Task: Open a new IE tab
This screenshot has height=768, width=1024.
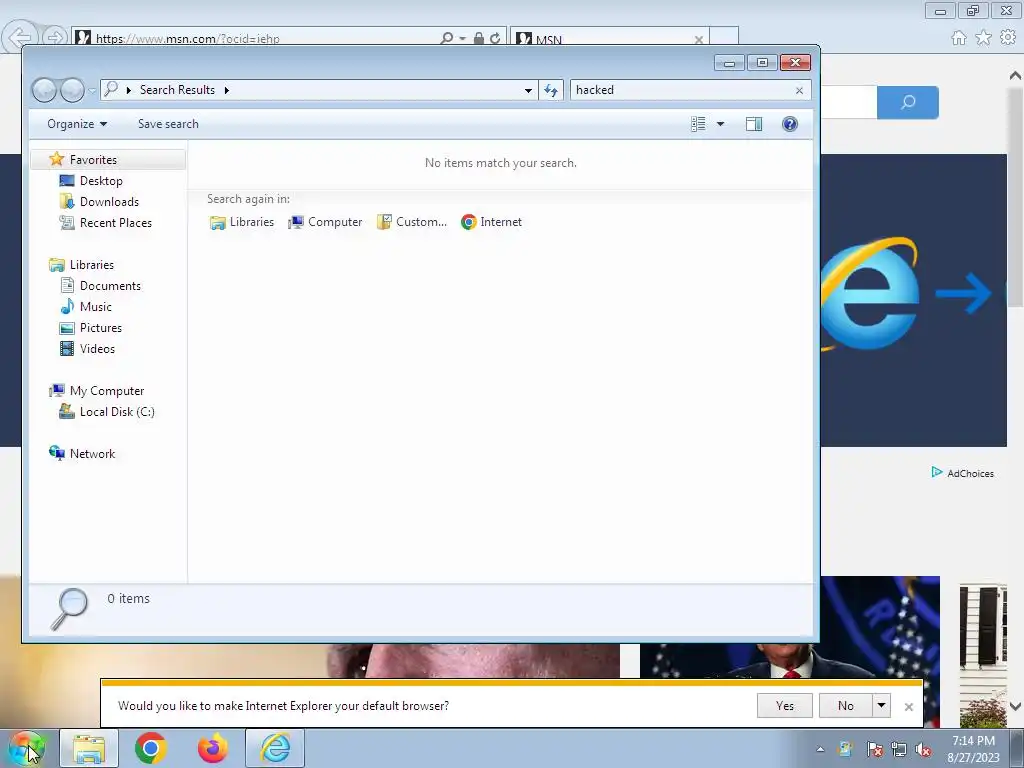Action: (724, 38)
